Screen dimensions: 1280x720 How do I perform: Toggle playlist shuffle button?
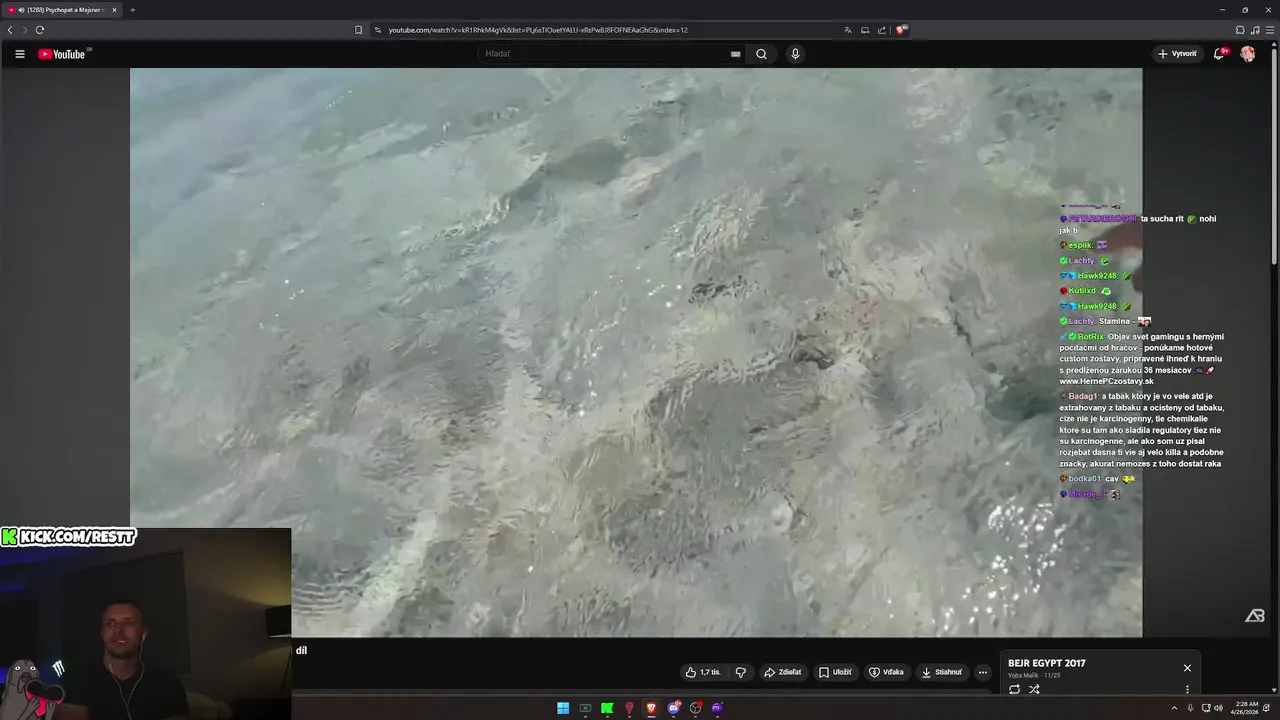(x=1034, y=689)
